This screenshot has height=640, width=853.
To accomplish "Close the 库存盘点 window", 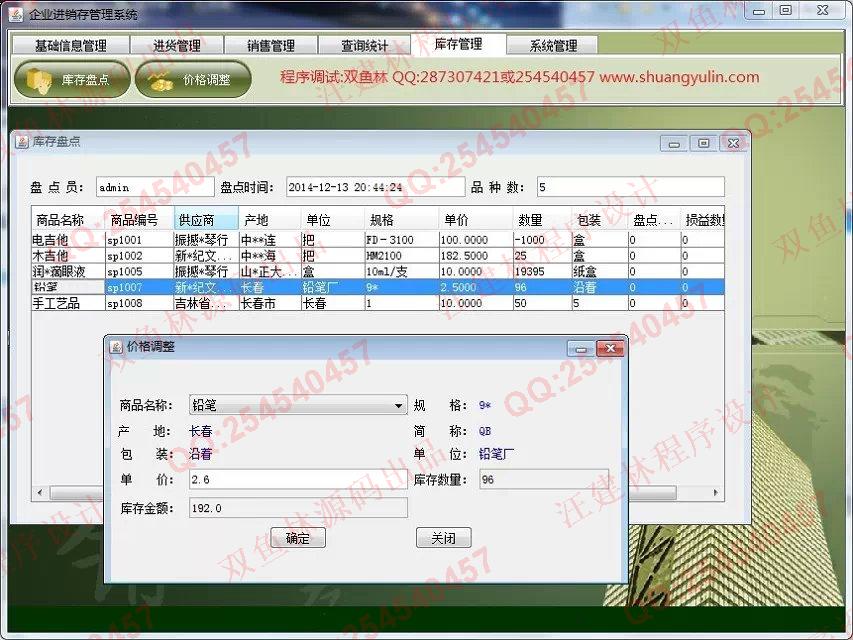I will (733, 143).
